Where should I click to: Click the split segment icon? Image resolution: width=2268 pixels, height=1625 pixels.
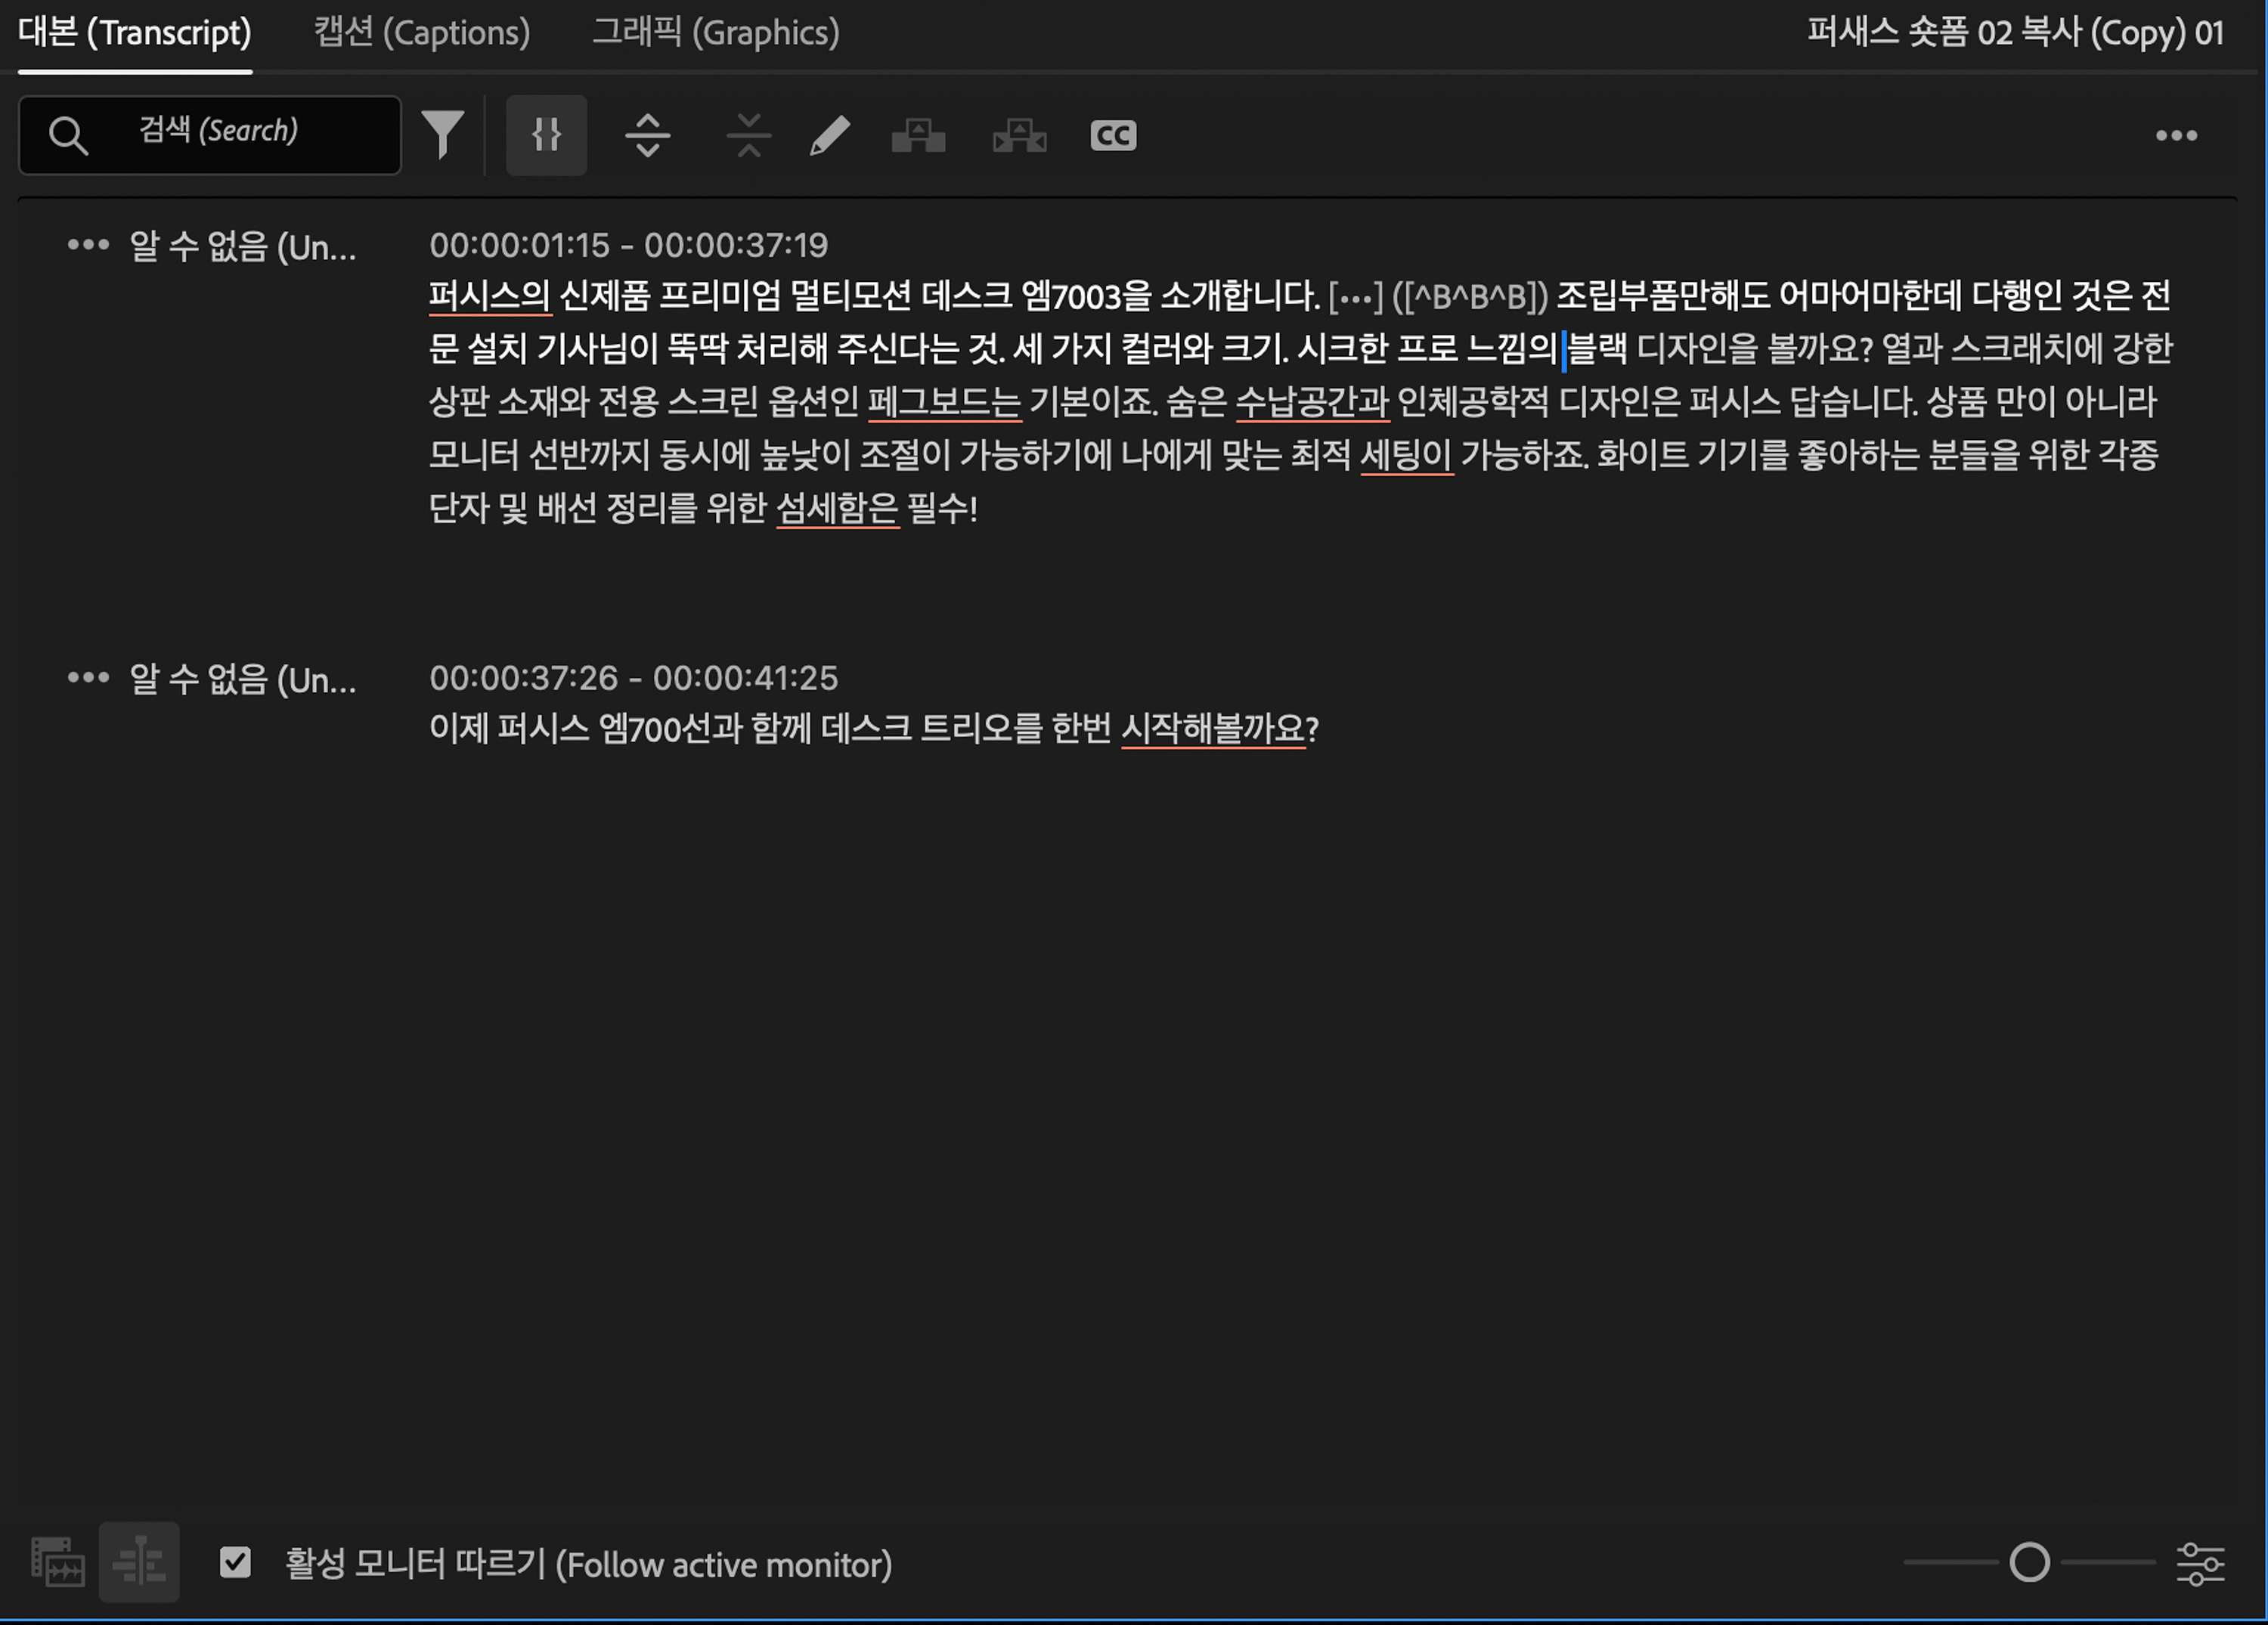pyautogui.click(x=647, y=135)
